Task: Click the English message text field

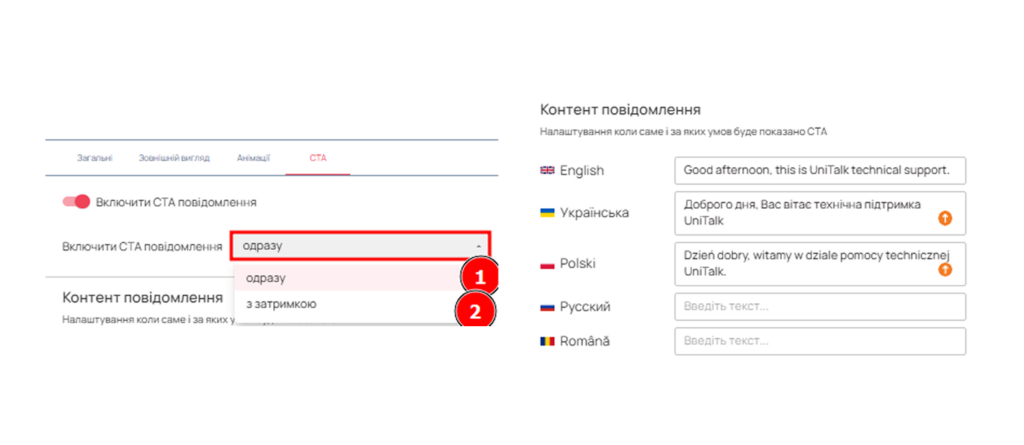Action: coord(820,170)
